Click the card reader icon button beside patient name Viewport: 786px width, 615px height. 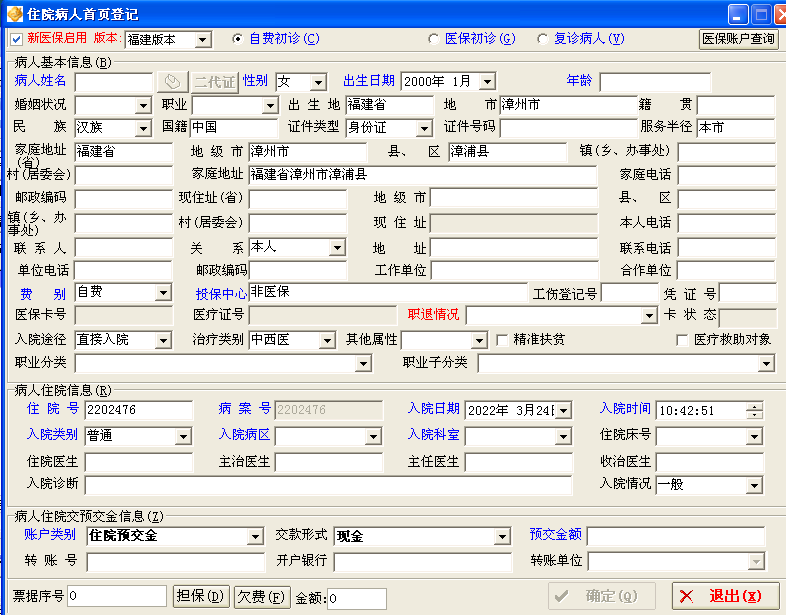tap(172, 81)
